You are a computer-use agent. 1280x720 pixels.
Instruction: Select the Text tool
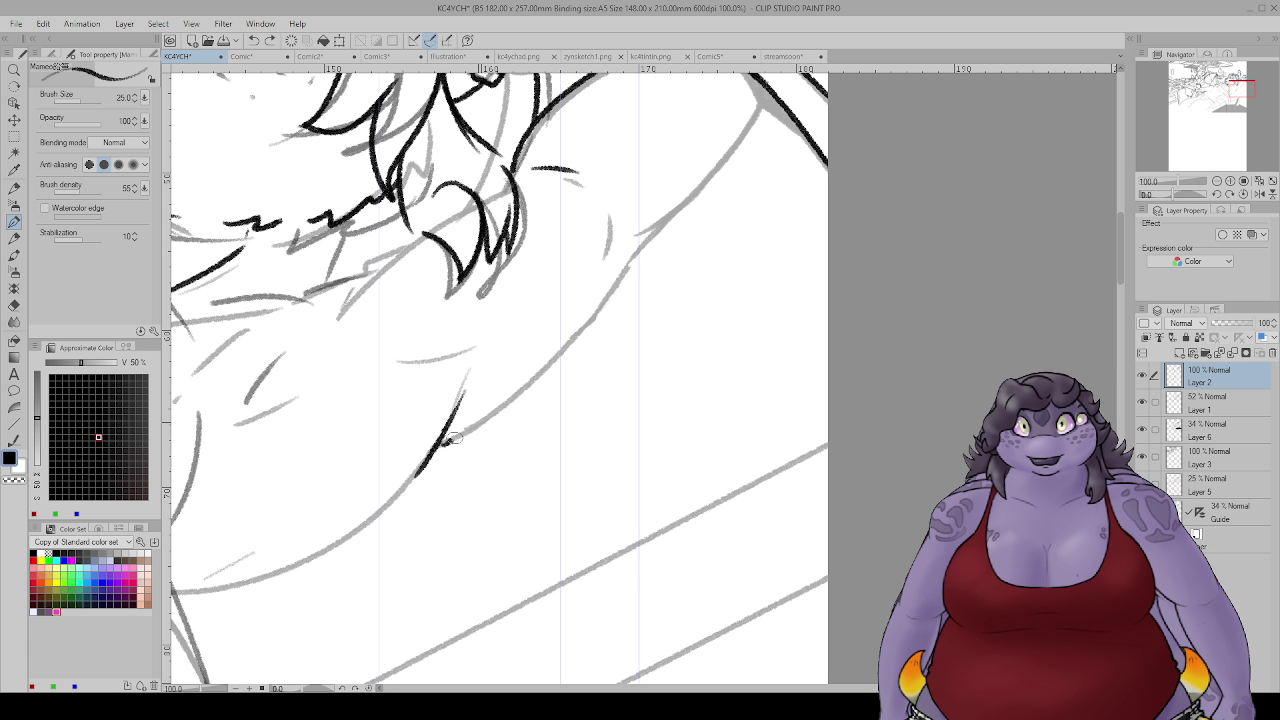pos(14,374)
